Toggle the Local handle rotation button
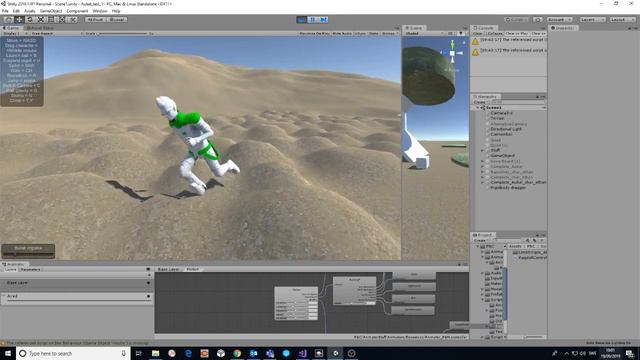 (x=117, y=20)
